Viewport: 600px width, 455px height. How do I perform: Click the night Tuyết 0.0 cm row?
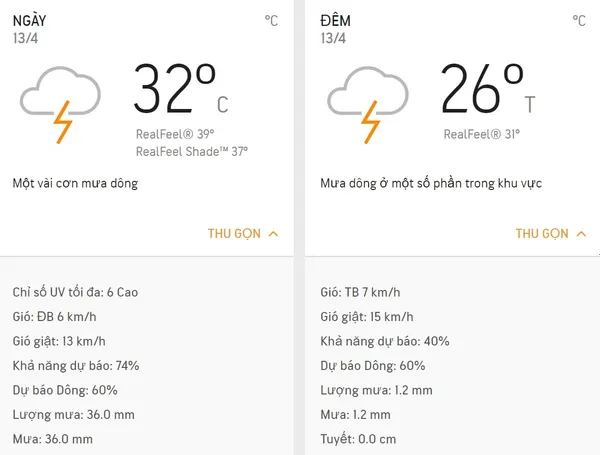pos(360,438)
